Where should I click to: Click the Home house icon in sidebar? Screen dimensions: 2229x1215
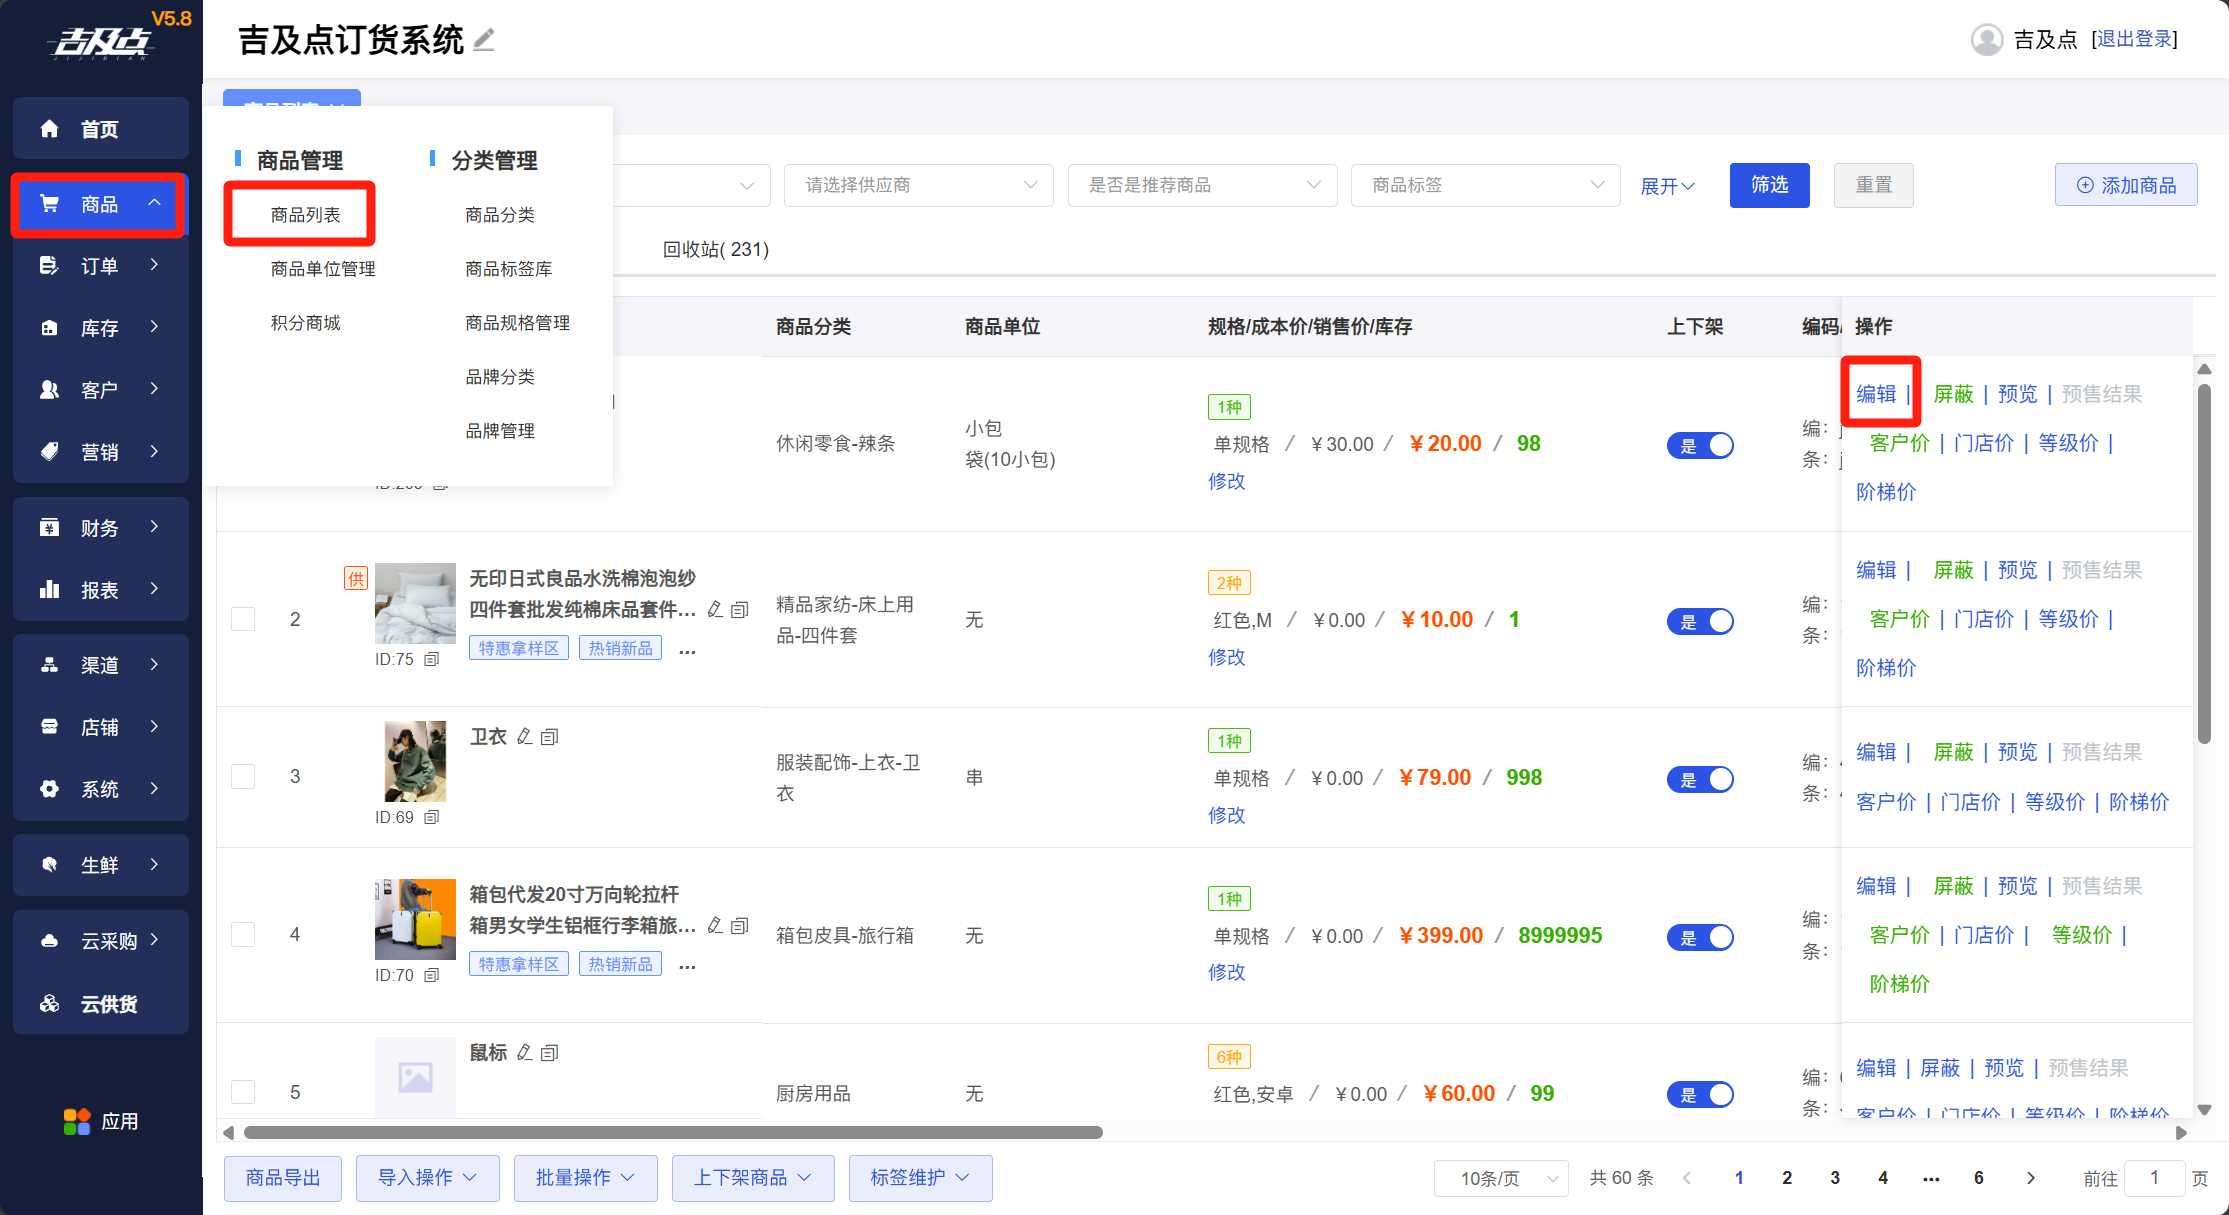click(x=49, y=129)
